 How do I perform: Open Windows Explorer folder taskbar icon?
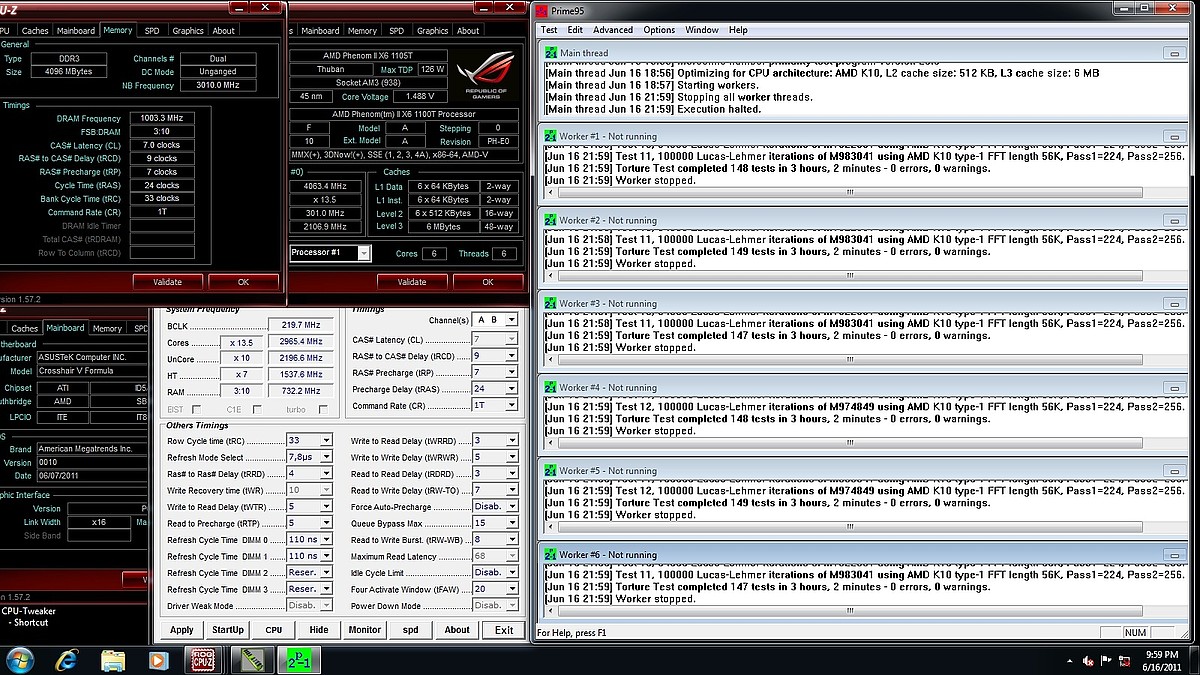point(113,660)
